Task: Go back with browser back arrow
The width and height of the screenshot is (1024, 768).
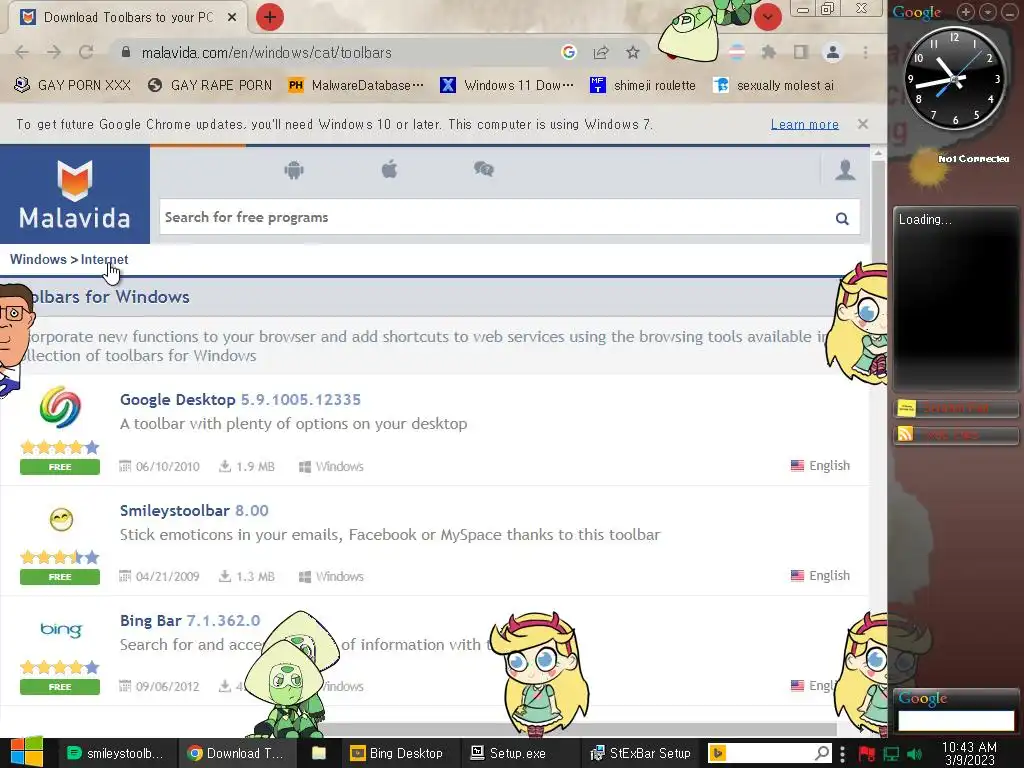Action: point(22,52)
